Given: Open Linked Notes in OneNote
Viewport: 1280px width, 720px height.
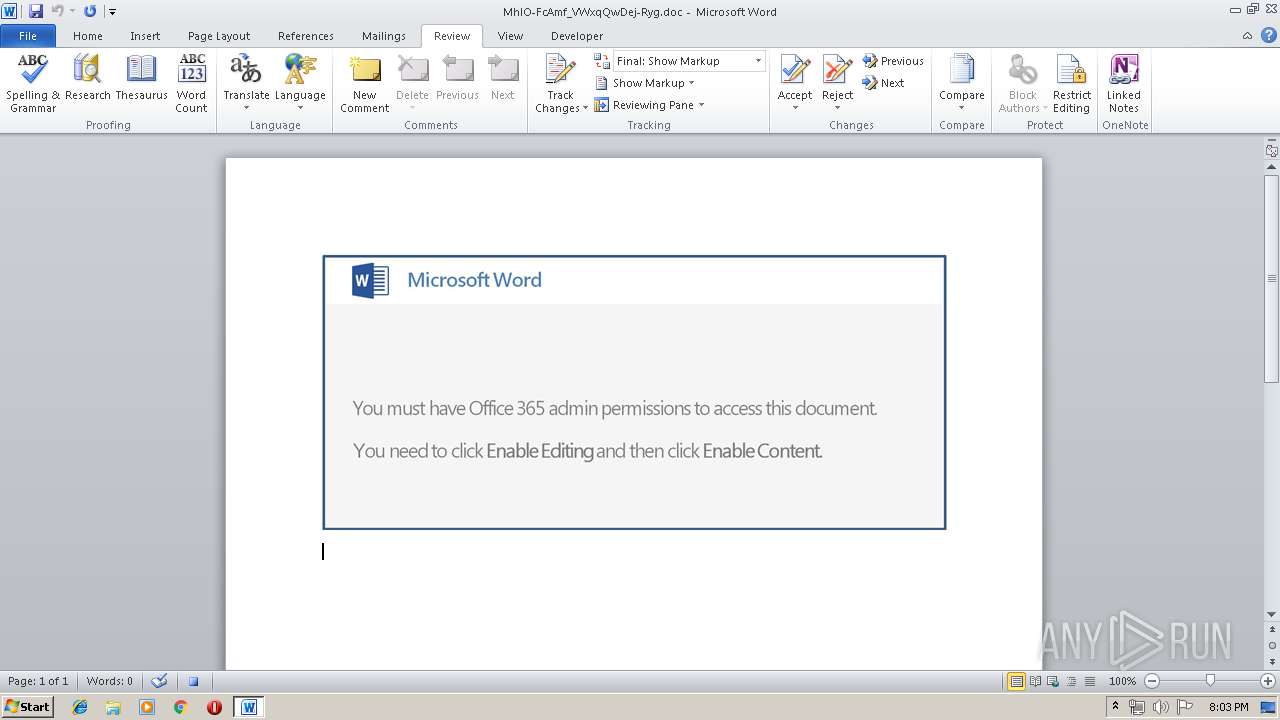Looking at the screenshot, I should [x=1124, y=83].
